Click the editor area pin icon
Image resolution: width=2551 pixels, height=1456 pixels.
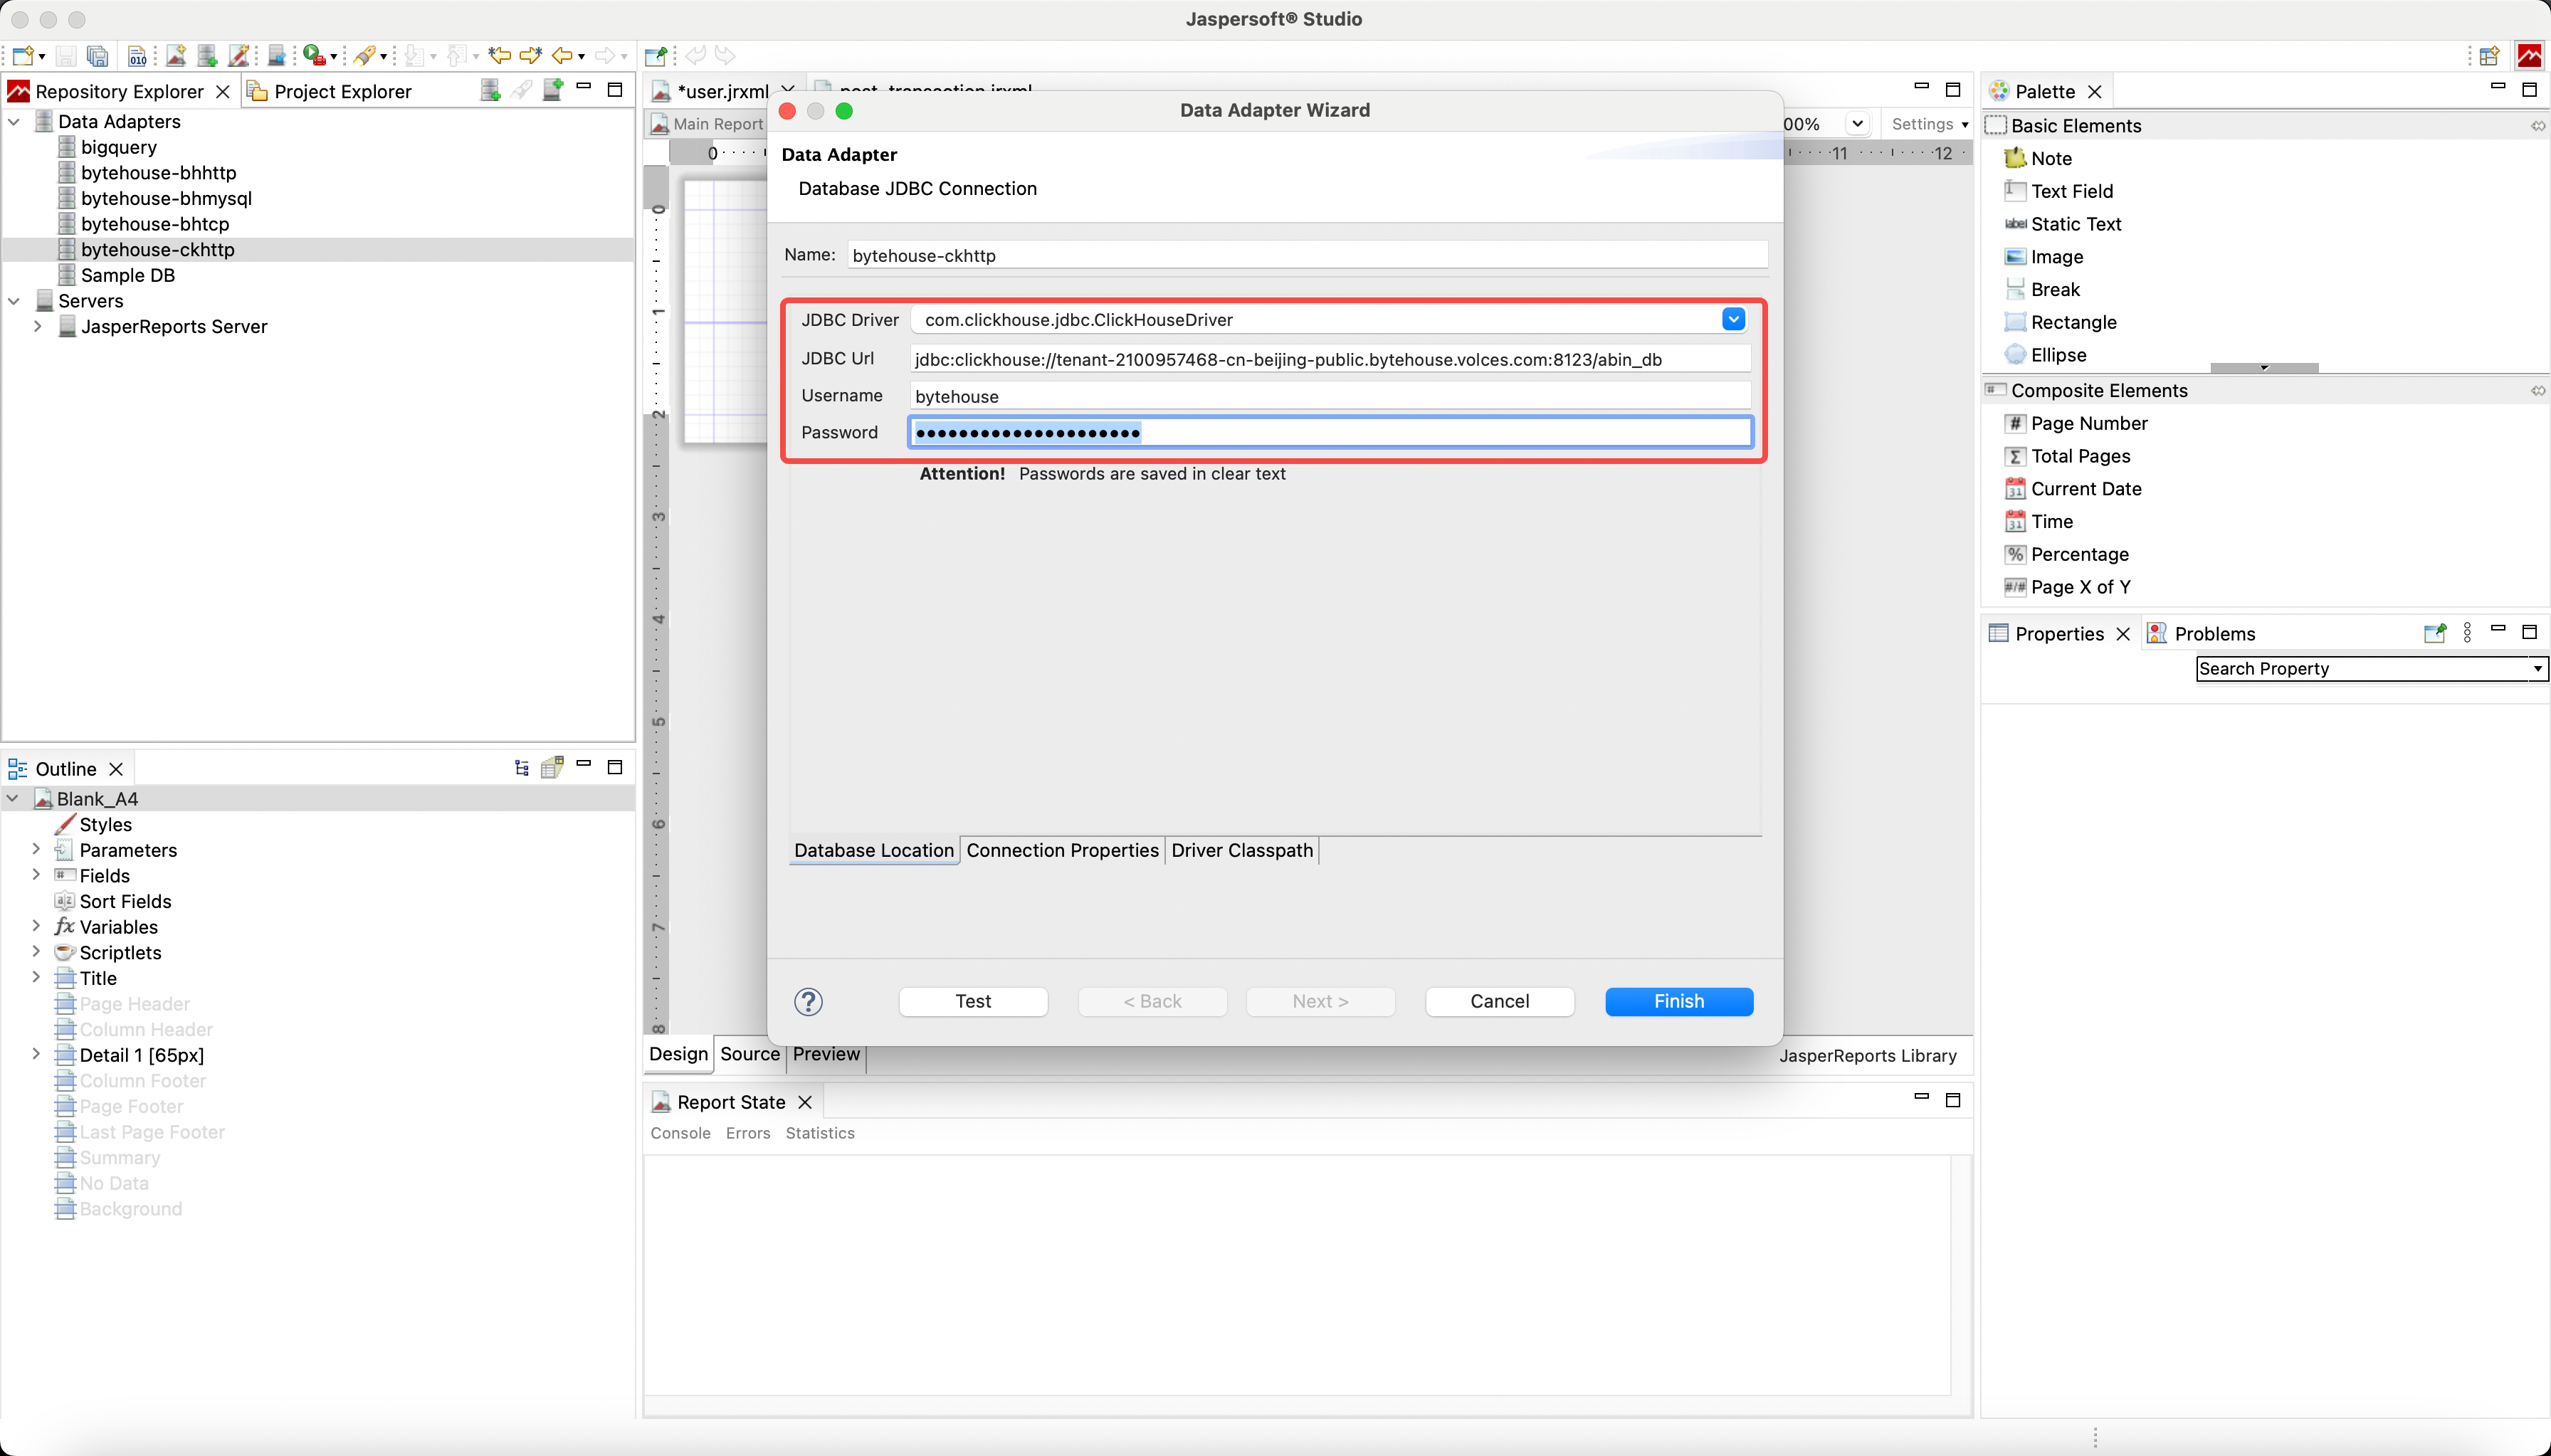click(x=655, y=55)
